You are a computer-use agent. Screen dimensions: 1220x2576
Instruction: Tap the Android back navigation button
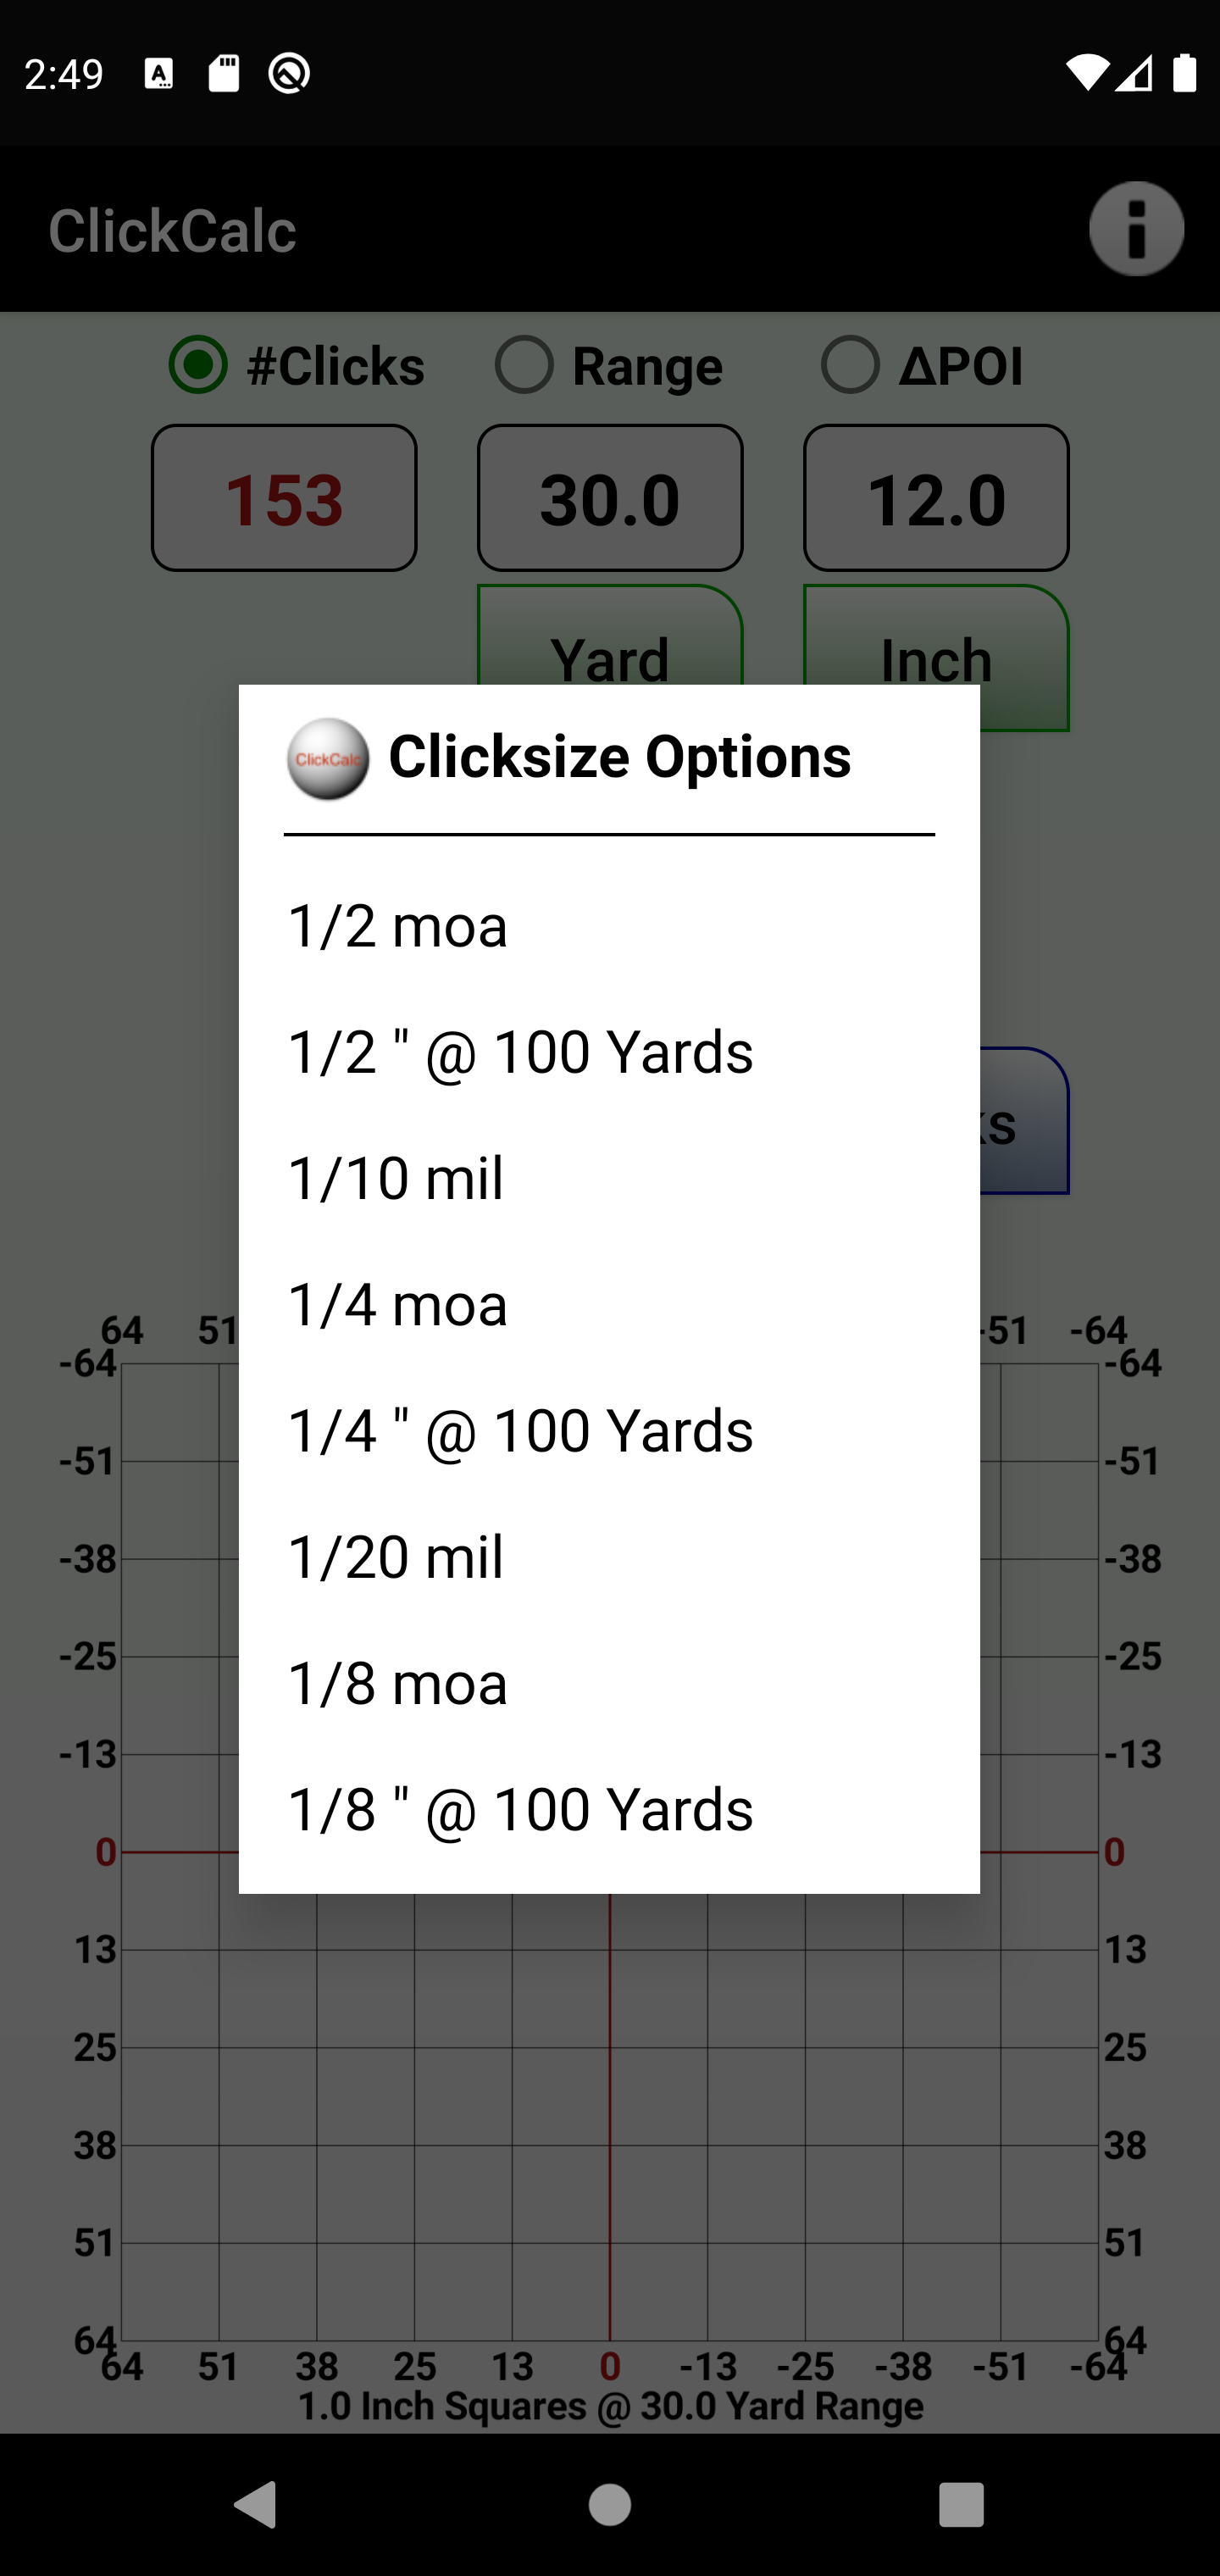[255, 2505]
